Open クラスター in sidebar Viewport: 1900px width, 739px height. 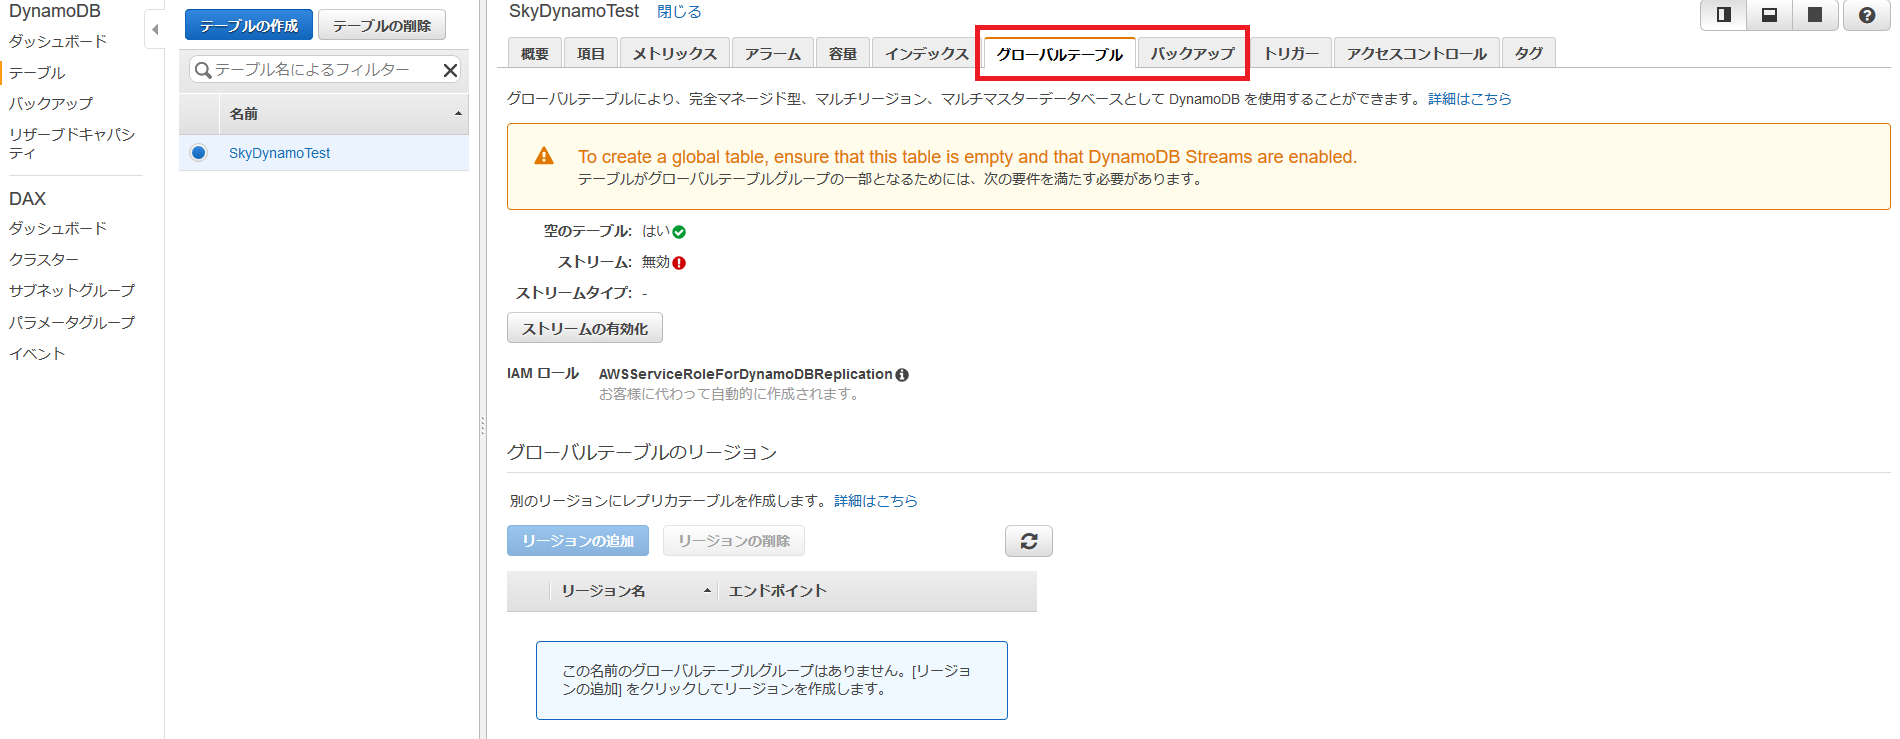[44, 259]
